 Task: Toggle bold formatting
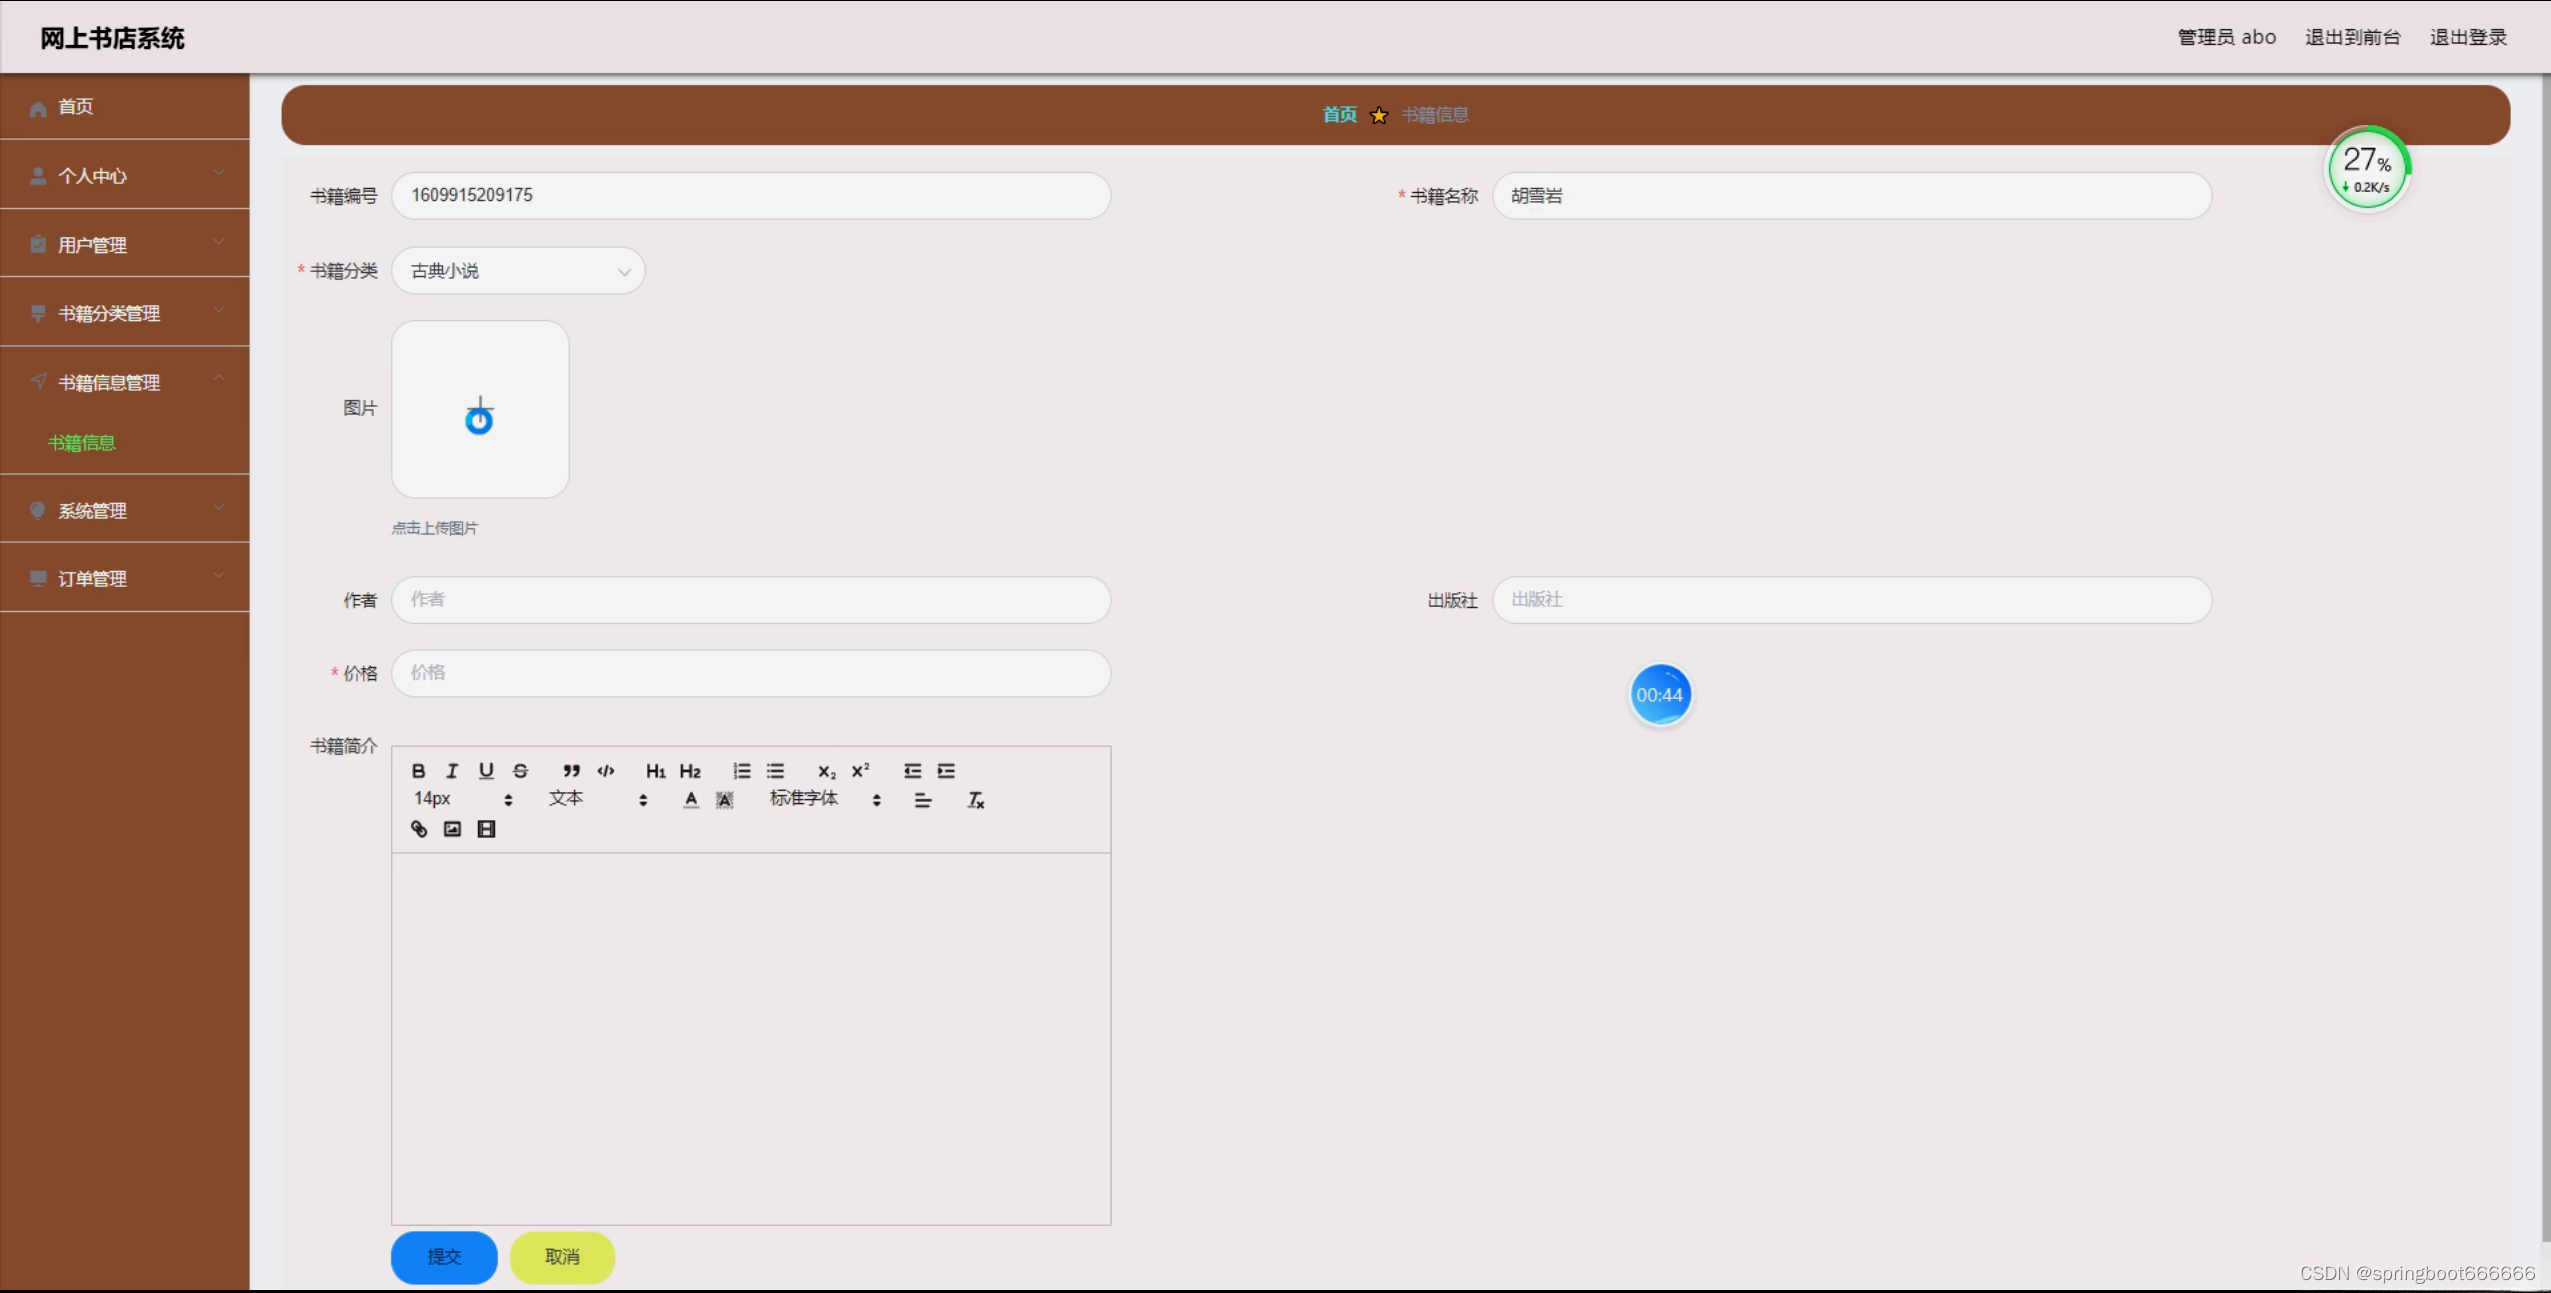tap(418, 771)
